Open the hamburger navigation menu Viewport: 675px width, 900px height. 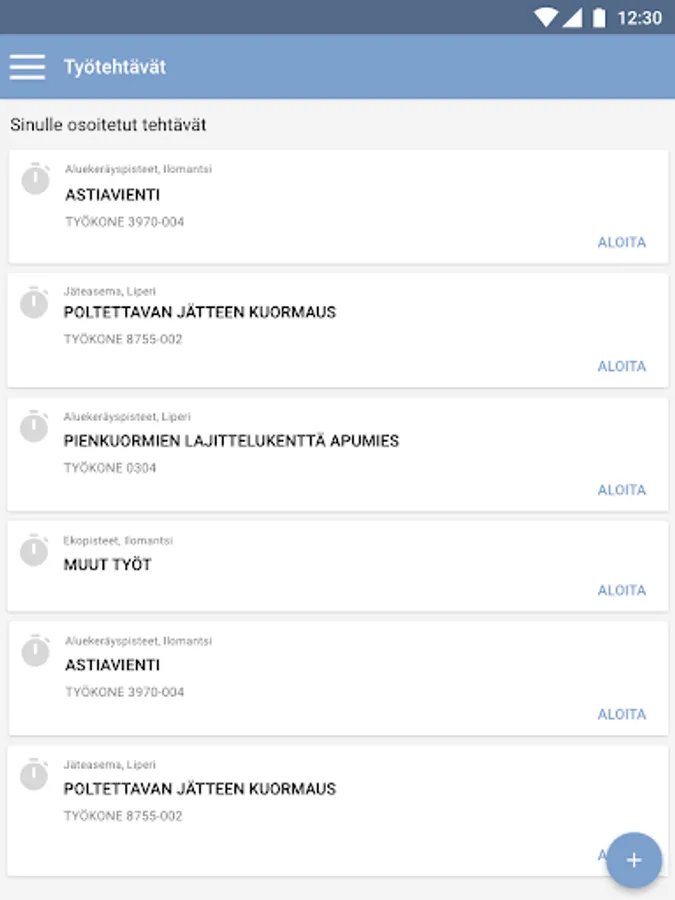coord(27,67)
